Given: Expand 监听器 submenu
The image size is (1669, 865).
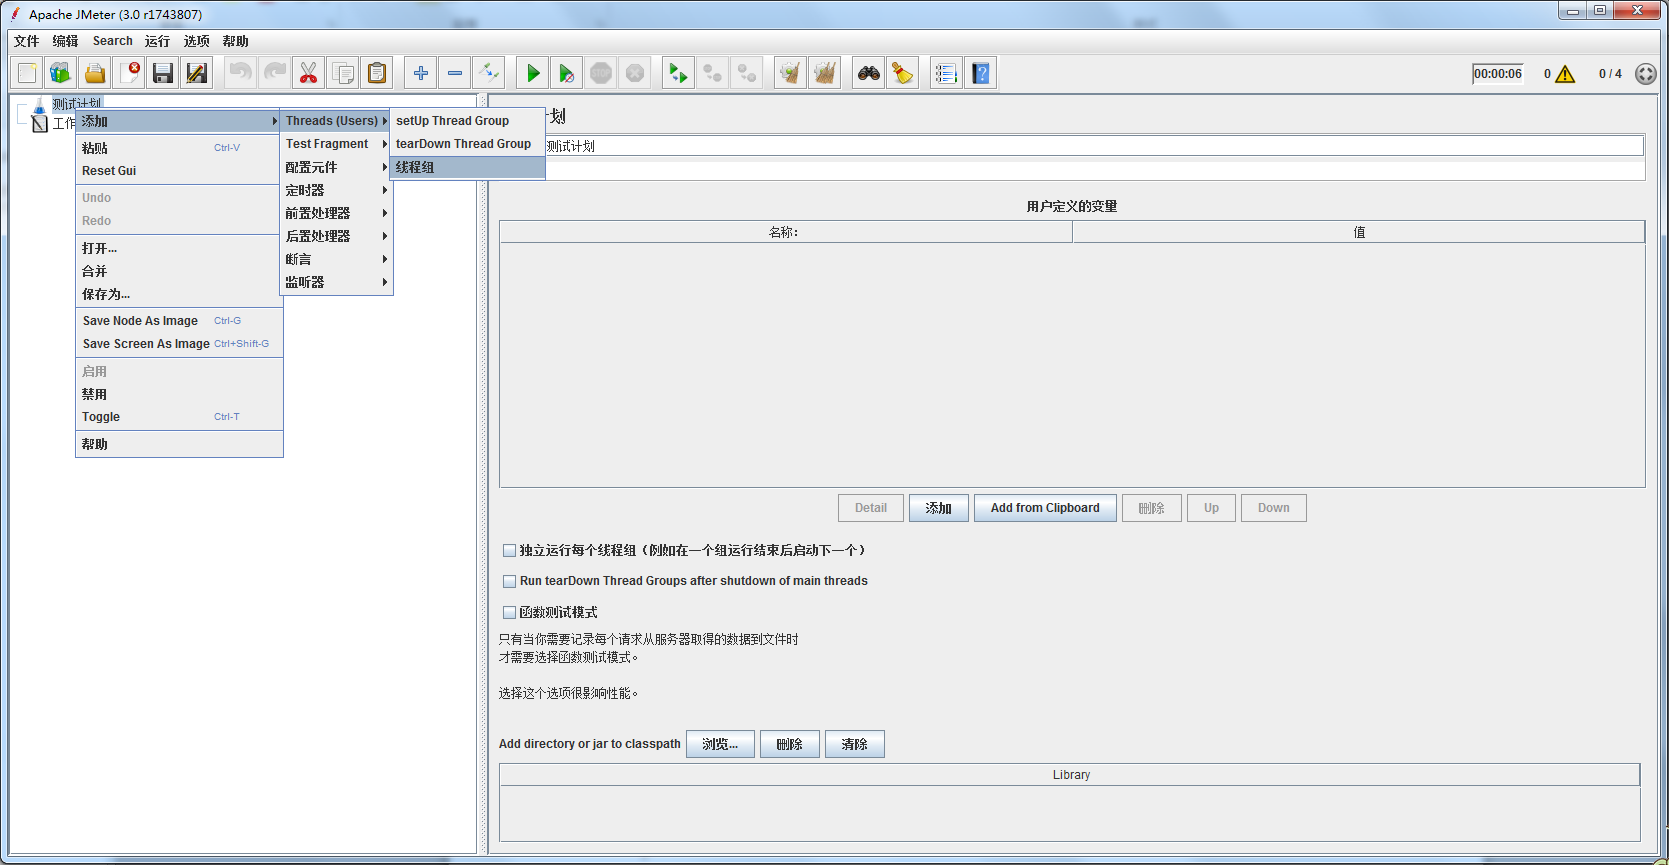Looking at the screenshot, I should tap(336, 282).
